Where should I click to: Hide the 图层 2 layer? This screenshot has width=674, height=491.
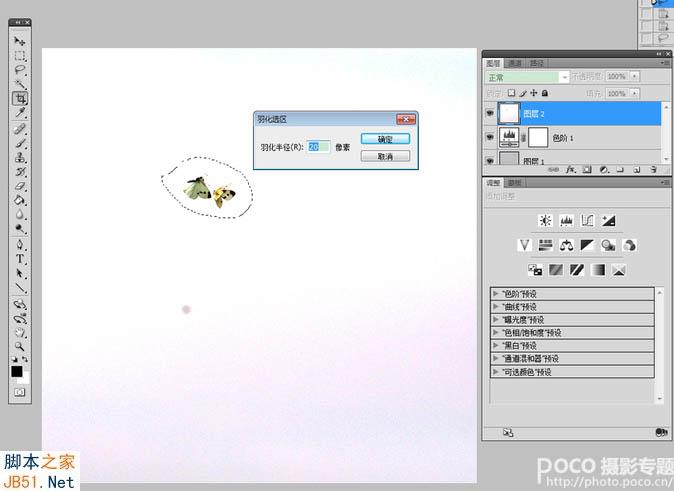[x=490, y=114]
